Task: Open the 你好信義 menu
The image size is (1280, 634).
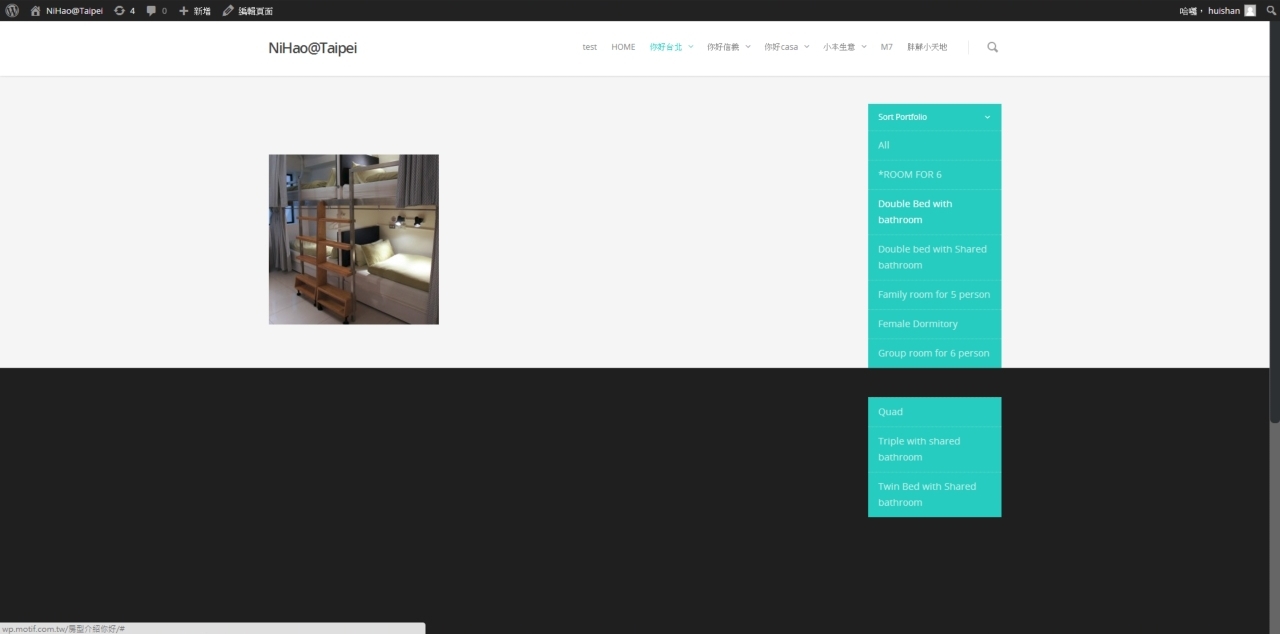Action: (723, 47)
